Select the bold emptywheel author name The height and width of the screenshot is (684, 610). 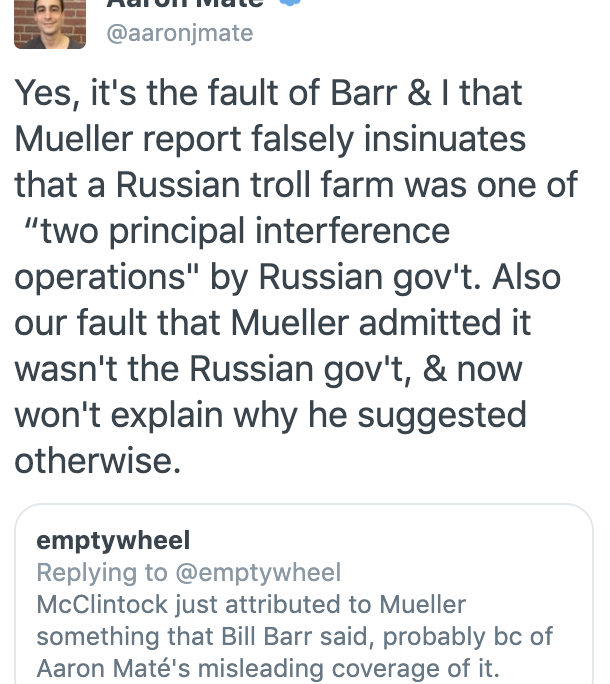[113, 540]
